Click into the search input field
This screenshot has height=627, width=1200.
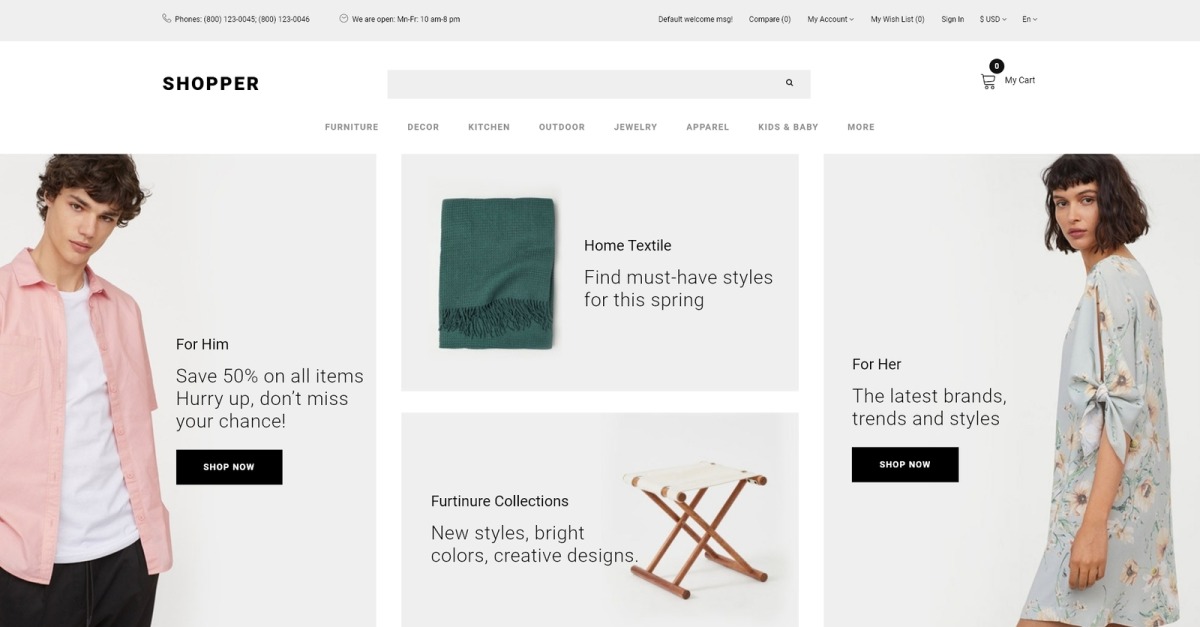pos(583,84)
